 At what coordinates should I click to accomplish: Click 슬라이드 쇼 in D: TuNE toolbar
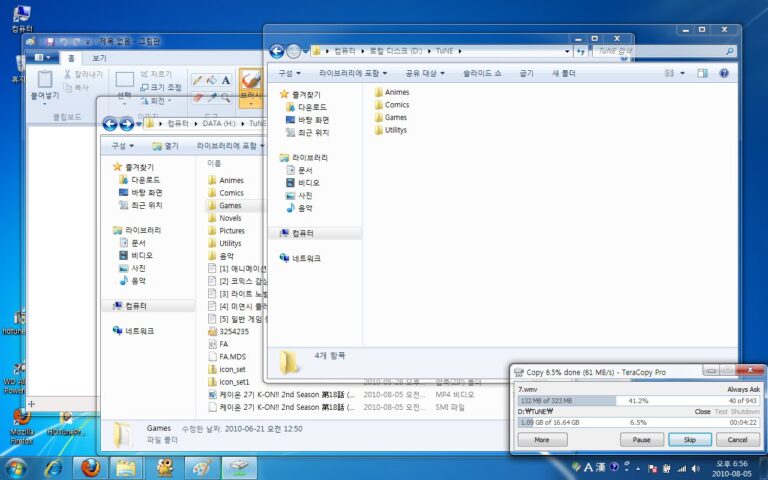point(482,73)
